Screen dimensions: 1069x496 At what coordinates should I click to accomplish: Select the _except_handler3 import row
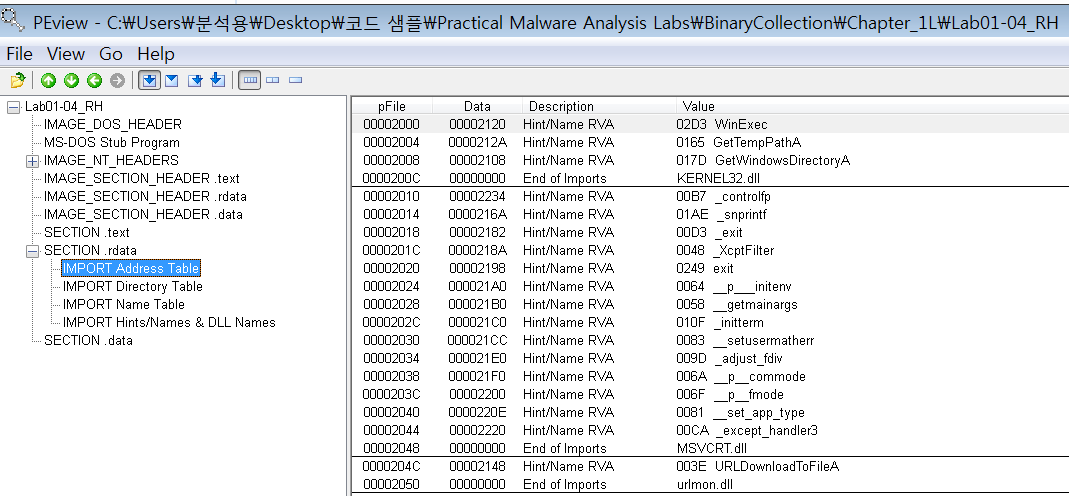pos(710,431)
